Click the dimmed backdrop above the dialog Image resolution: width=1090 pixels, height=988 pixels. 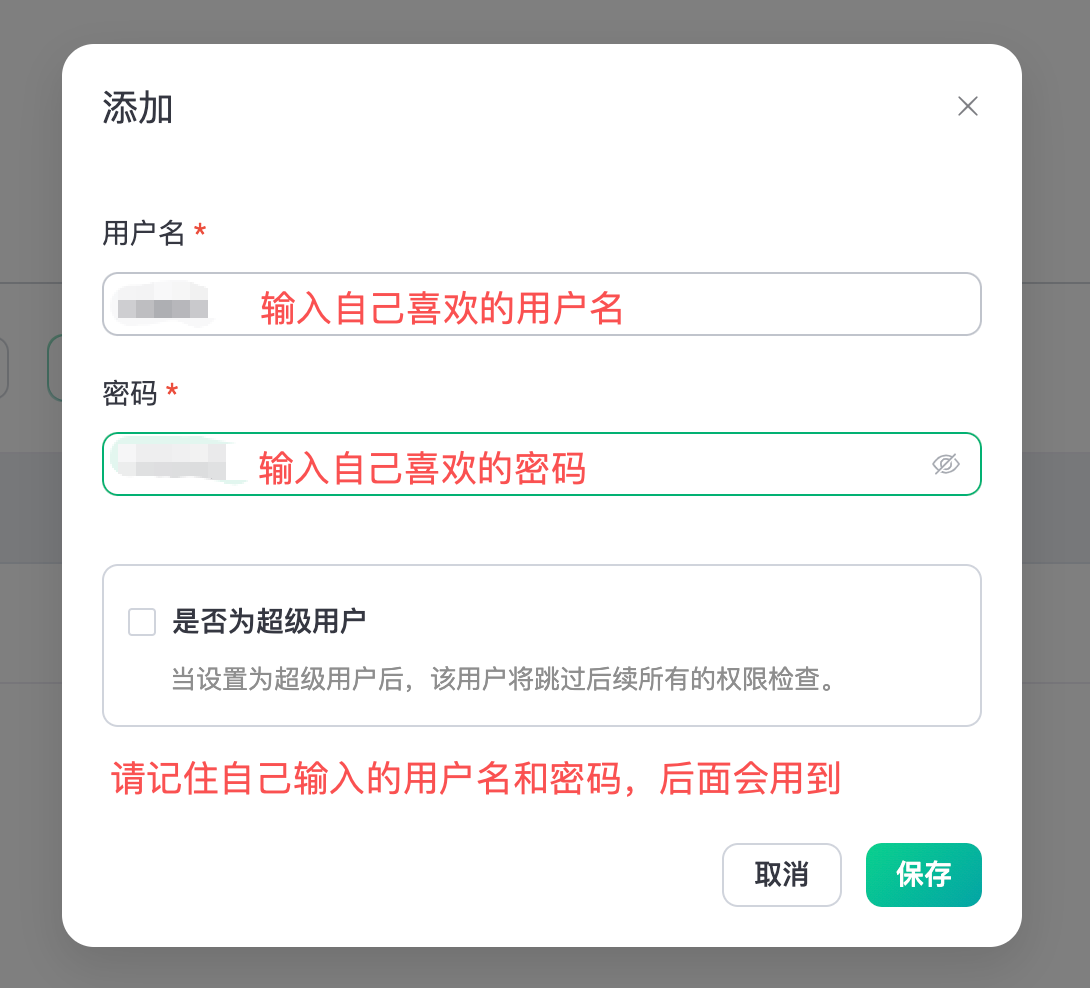pos(545,20)
